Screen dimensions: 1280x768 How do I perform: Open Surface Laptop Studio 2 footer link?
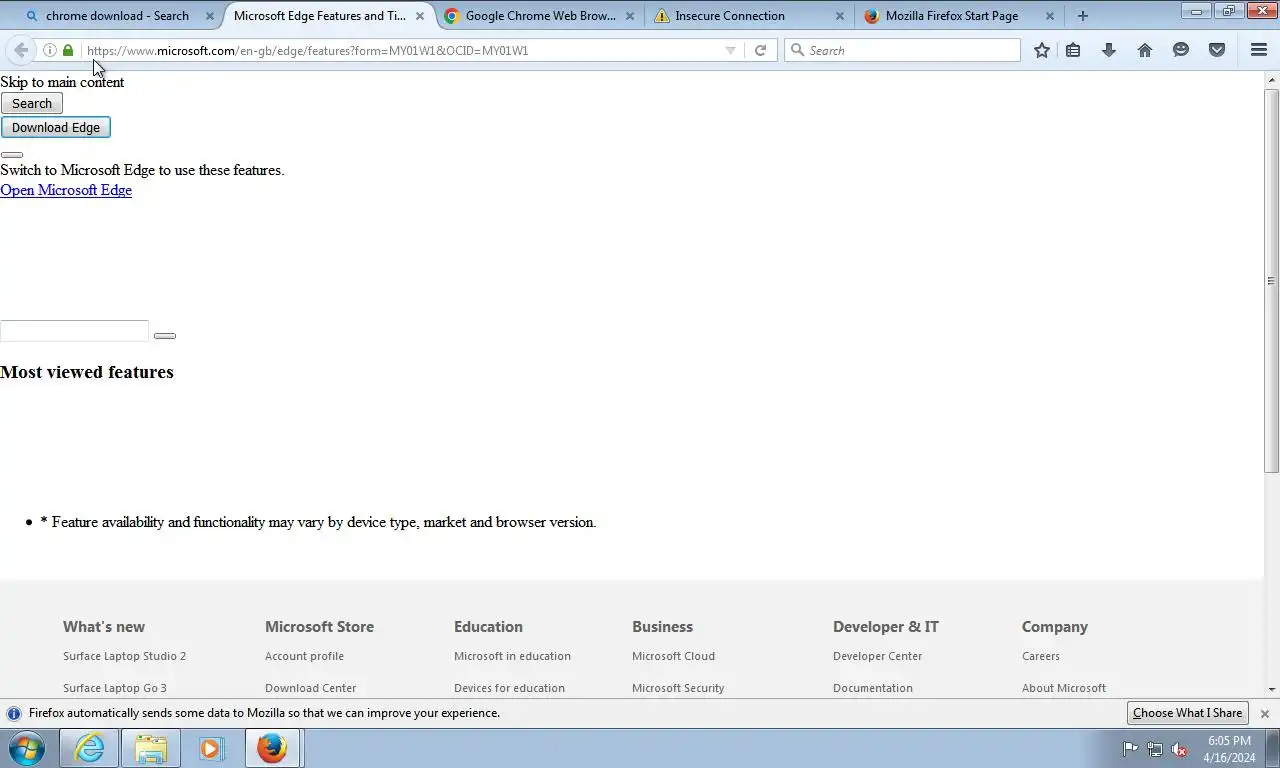124,656
